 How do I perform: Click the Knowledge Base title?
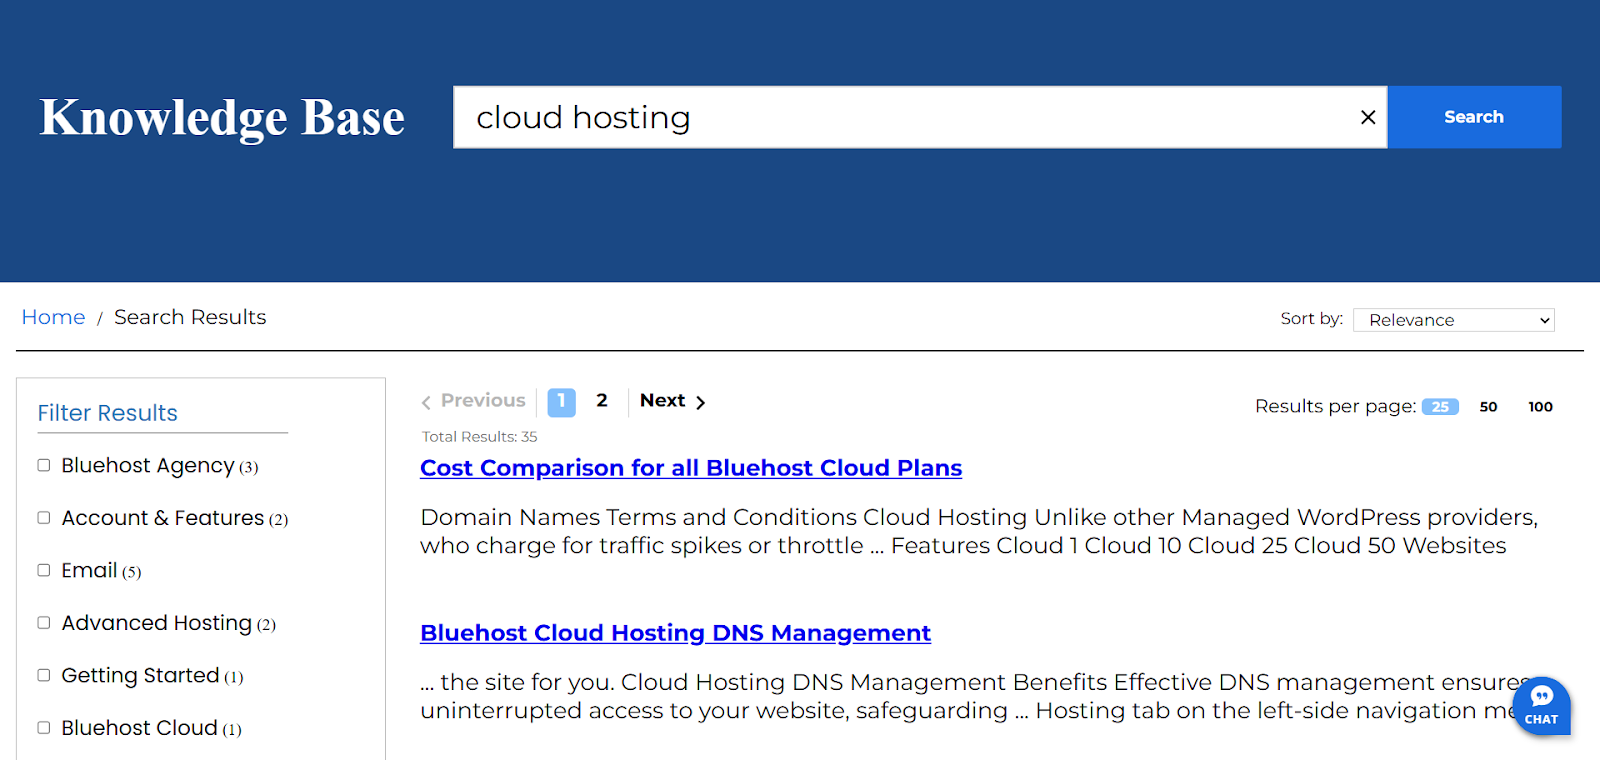pos(222,117)
